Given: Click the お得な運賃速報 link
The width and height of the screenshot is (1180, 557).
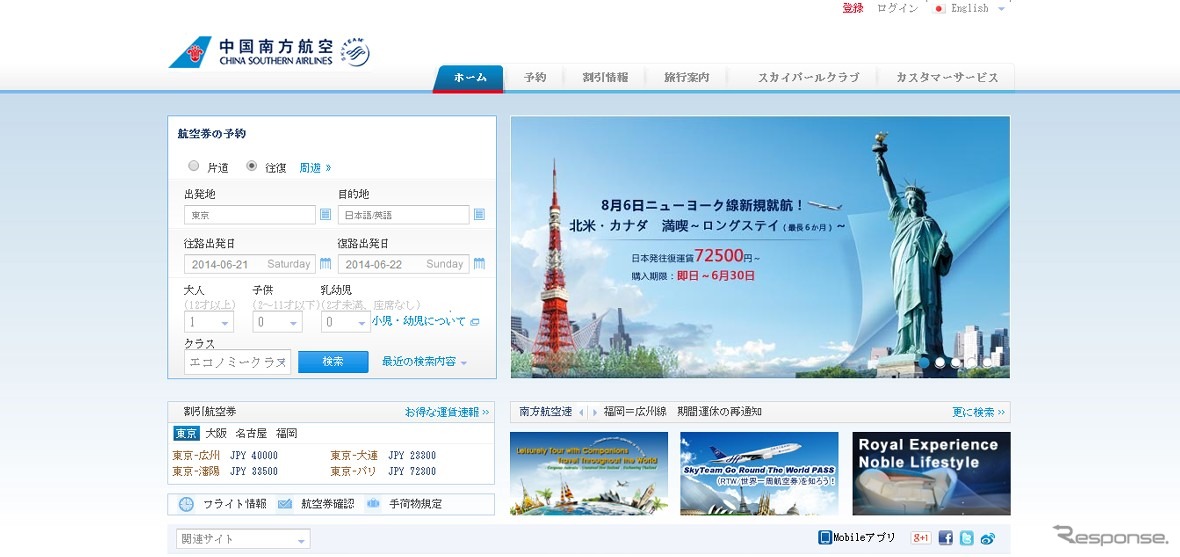Looking at the screenshot, I should click(447, 412).
